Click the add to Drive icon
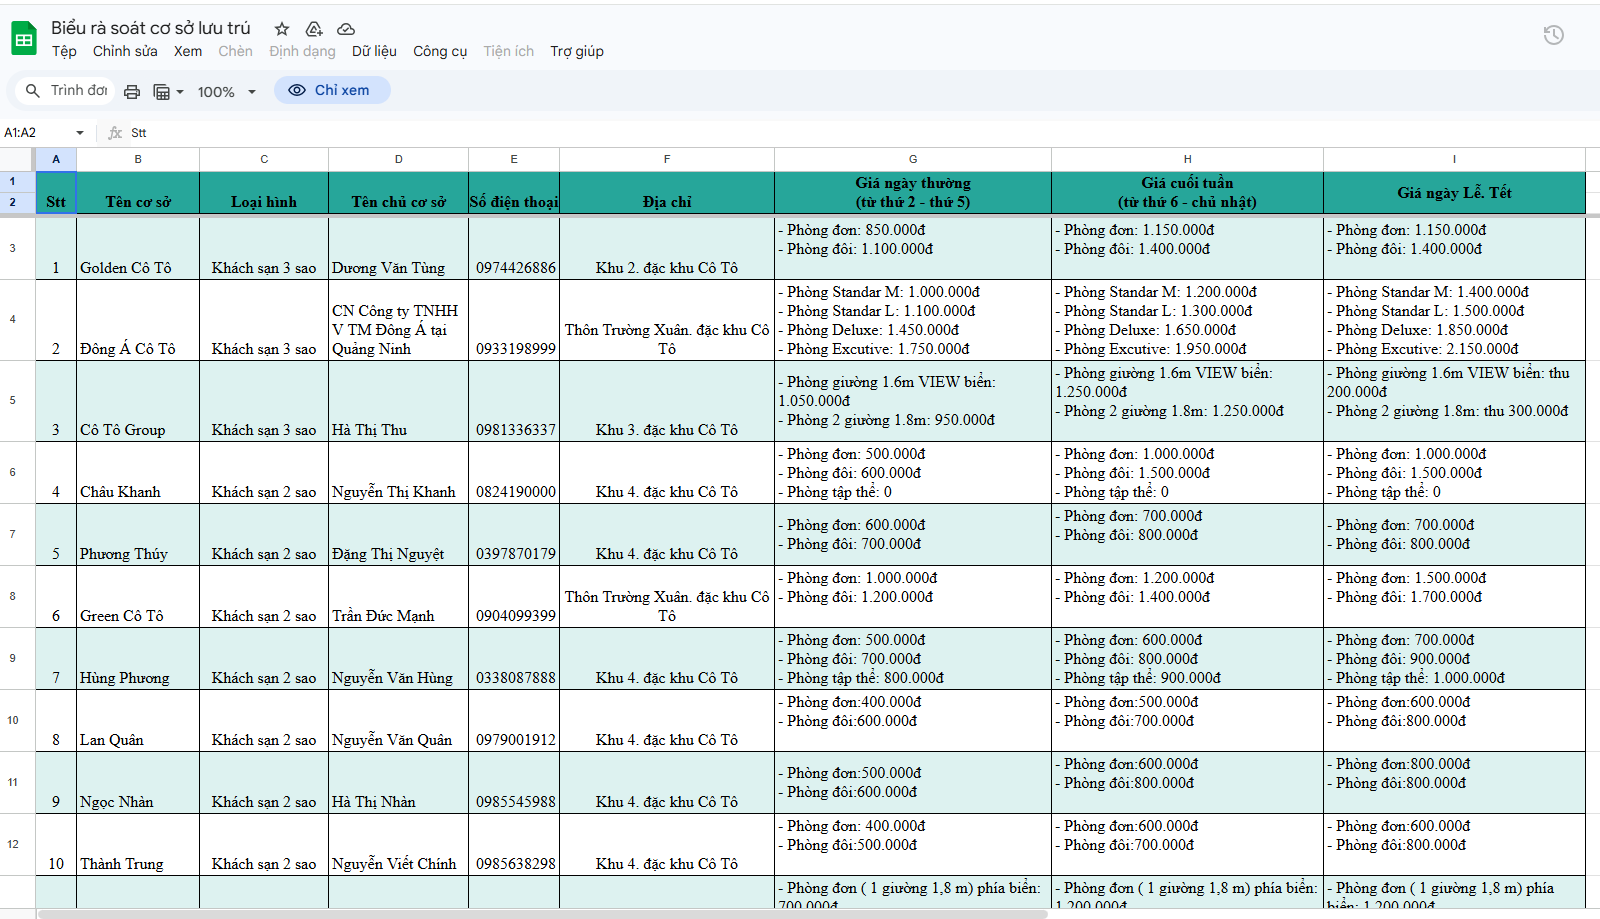This screenshot has height=919, width=1600. tap(314, 29)
